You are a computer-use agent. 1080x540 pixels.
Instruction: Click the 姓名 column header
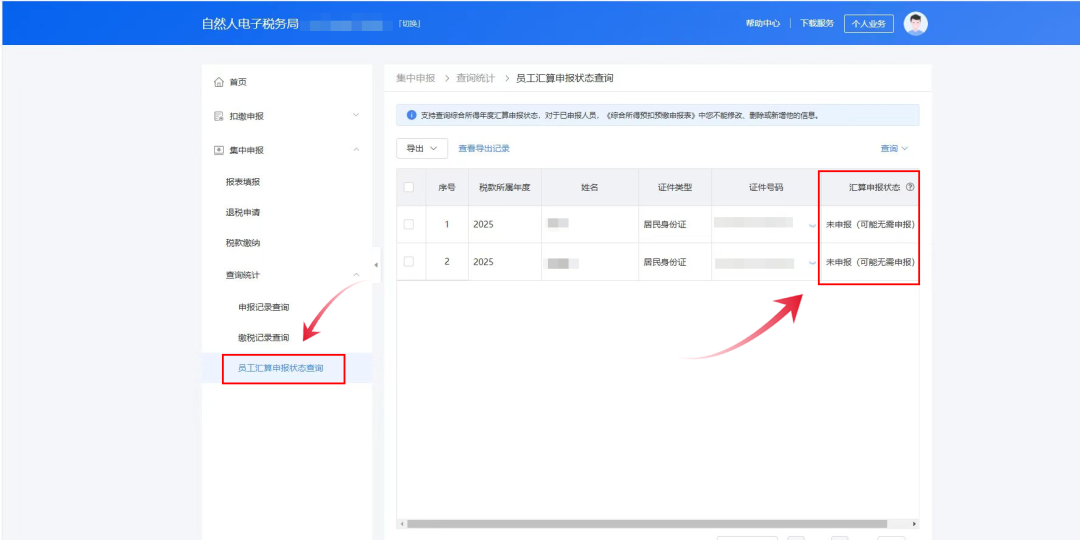(590, 187)
